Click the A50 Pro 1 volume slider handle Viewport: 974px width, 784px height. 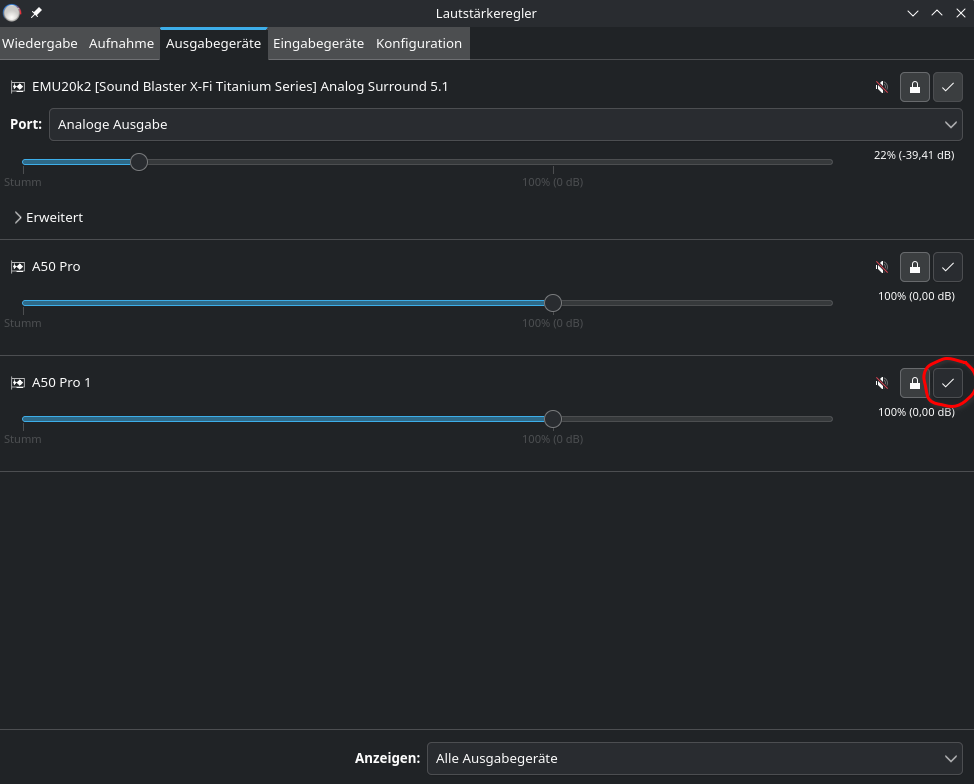pyautogui.click(x=553, y=419)
